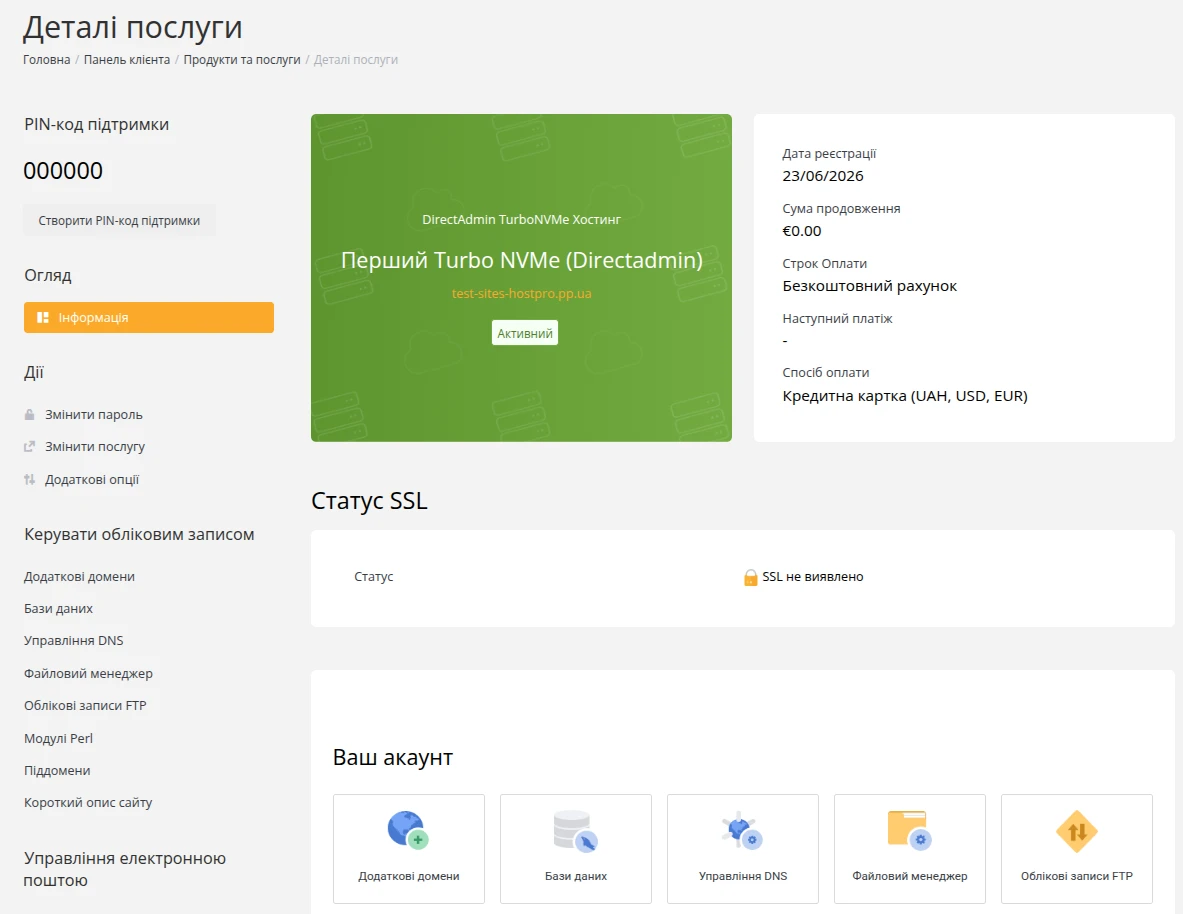Open sidebar Бази даних link

pos(58,608)
